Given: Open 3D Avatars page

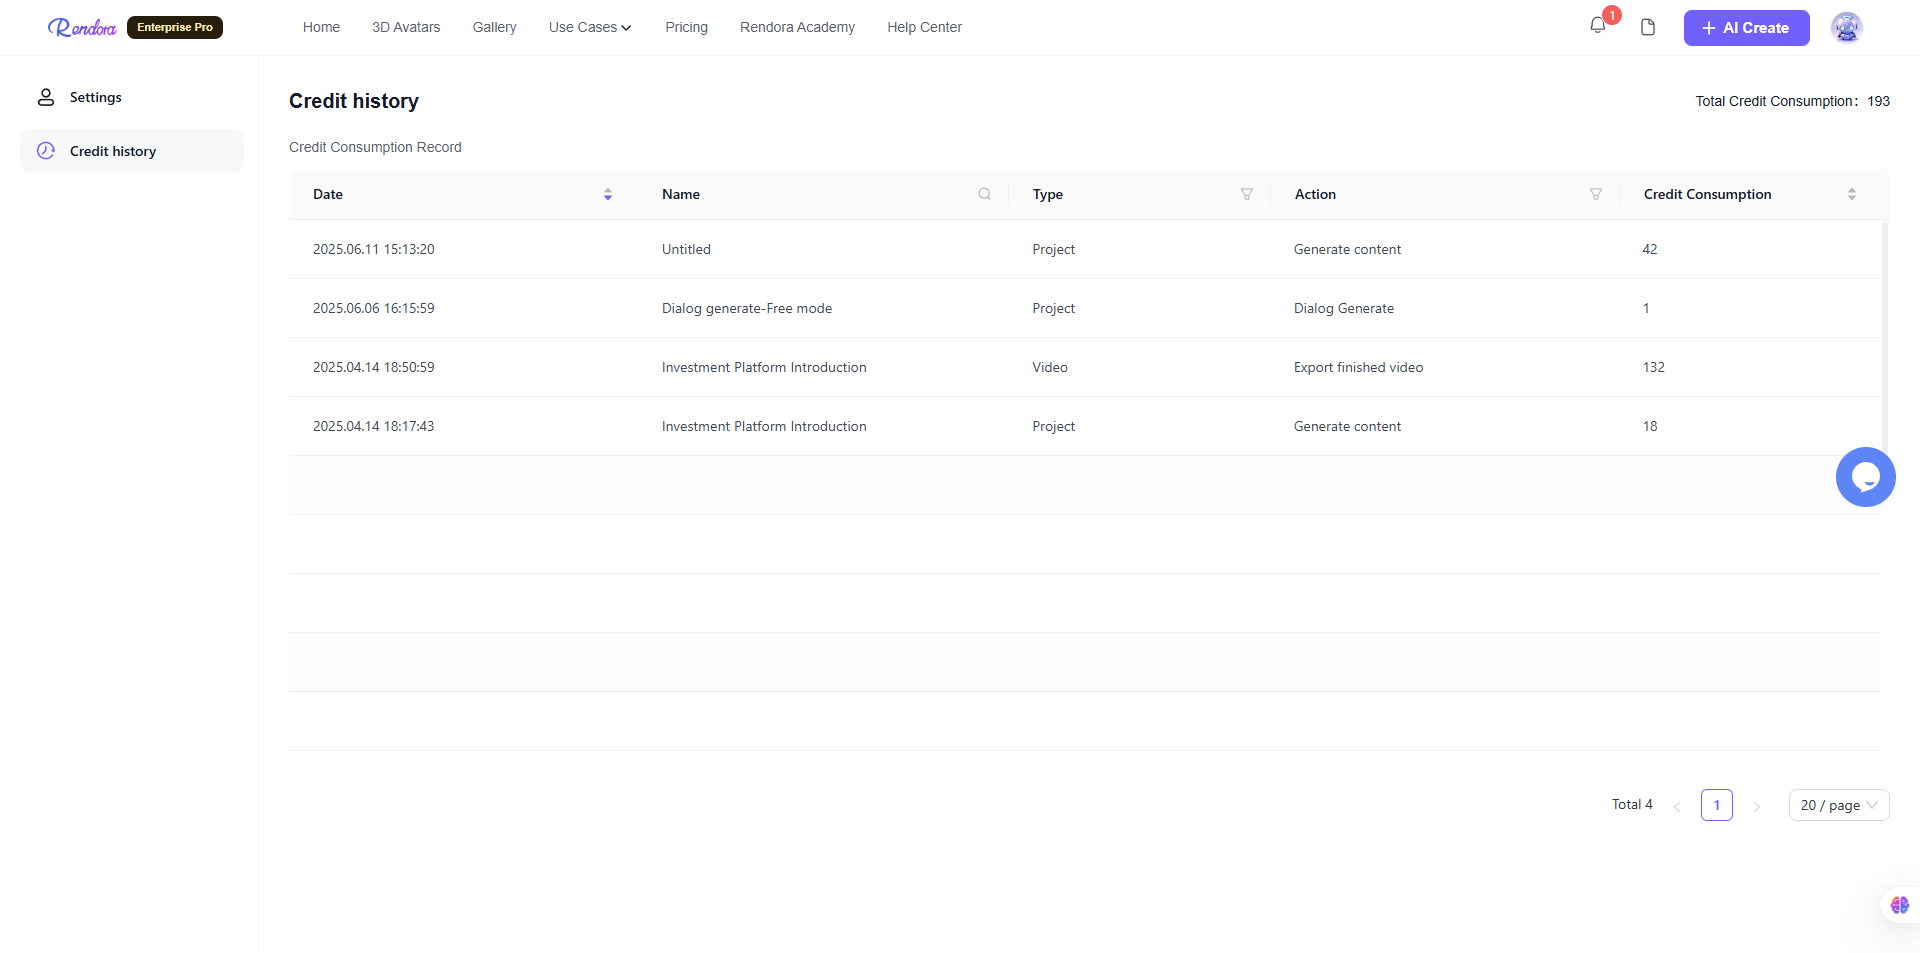Looking at the screenshot, I should (x=406, y=27).
